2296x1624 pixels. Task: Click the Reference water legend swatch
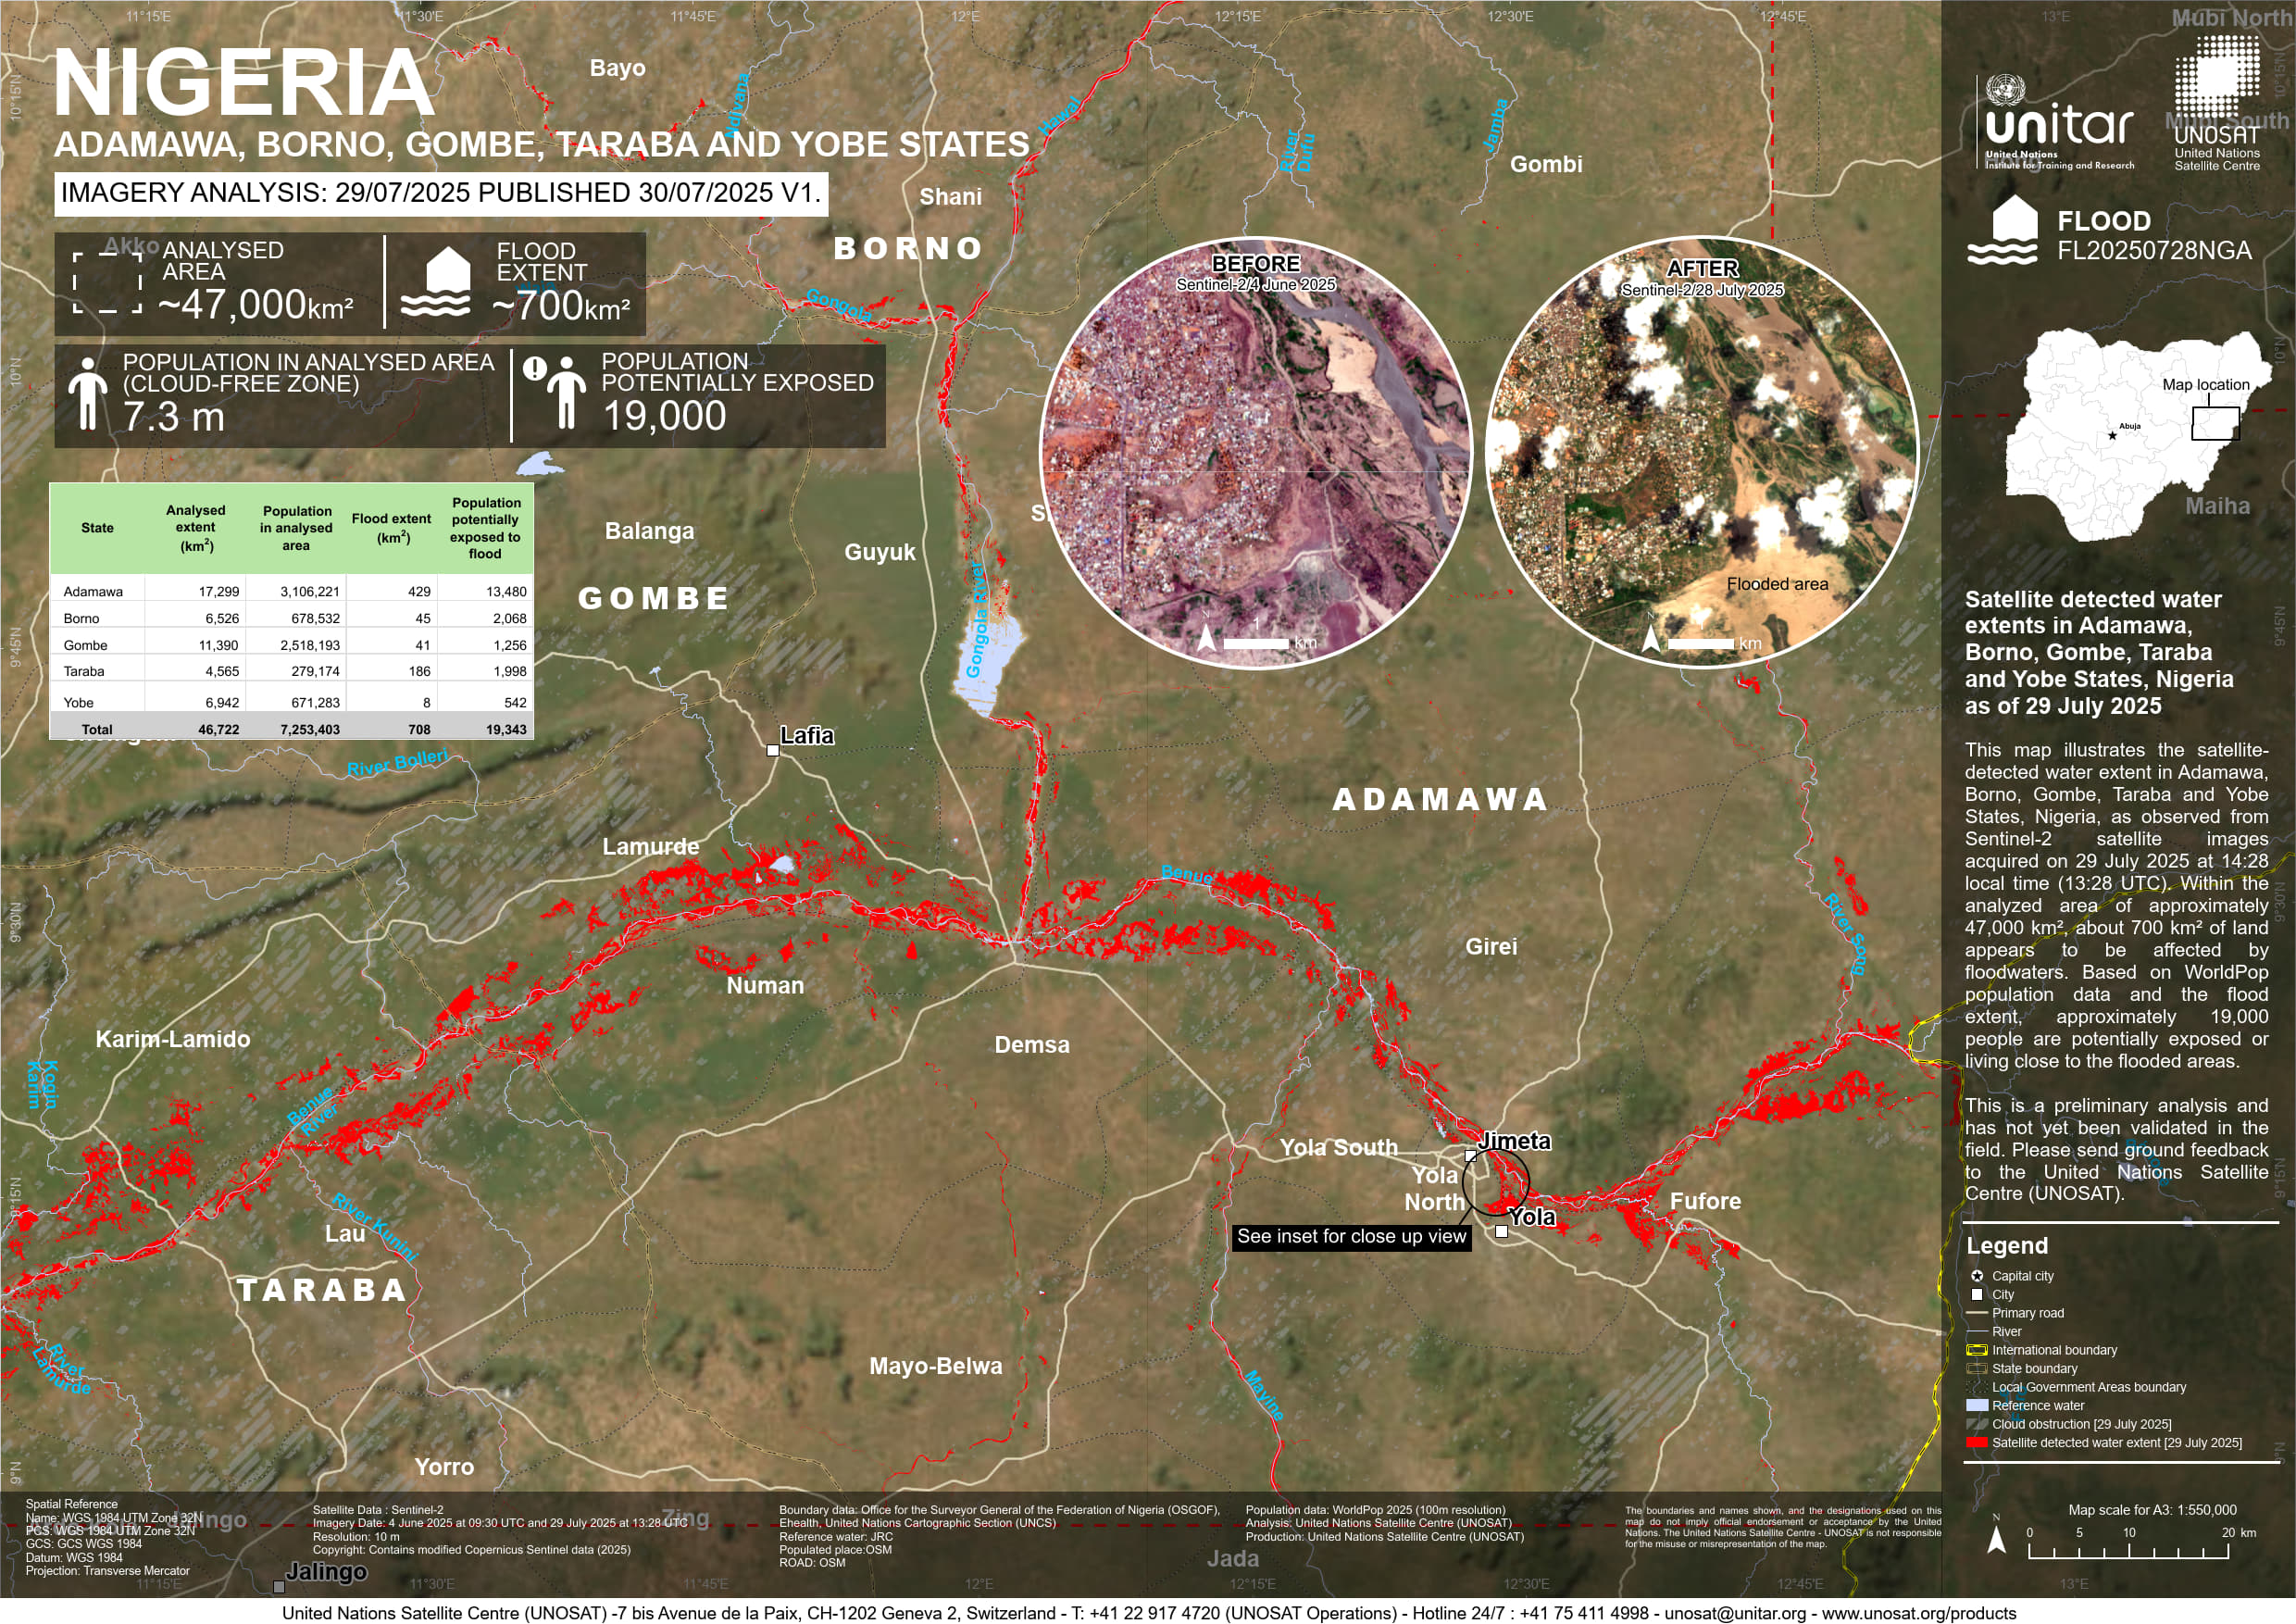[x=1976, y=1406]
